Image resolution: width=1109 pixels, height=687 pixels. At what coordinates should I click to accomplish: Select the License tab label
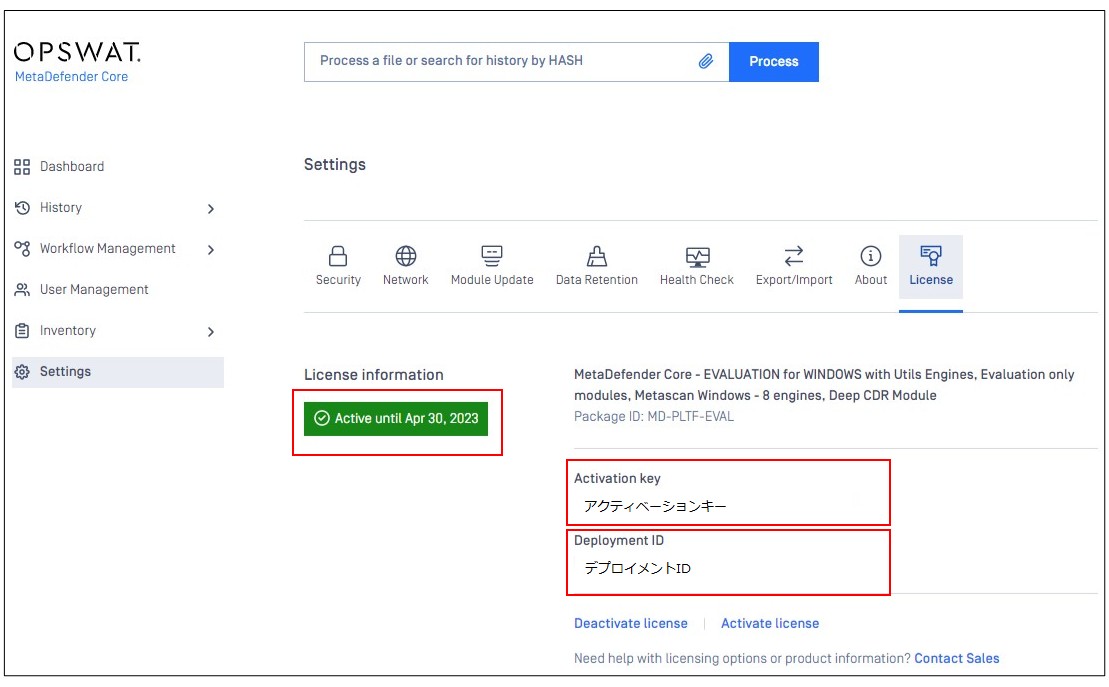click(x=931, y=280)
